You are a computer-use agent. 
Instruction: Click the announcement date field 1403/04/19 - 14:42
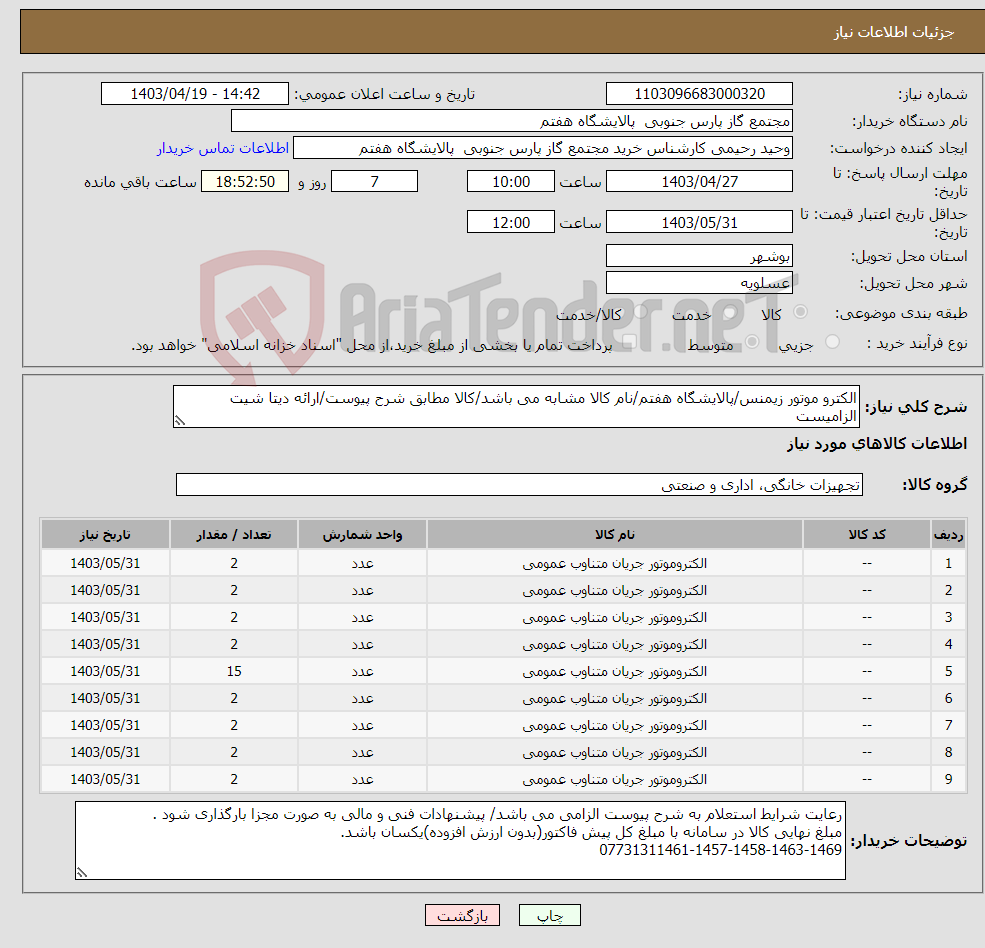195,94
